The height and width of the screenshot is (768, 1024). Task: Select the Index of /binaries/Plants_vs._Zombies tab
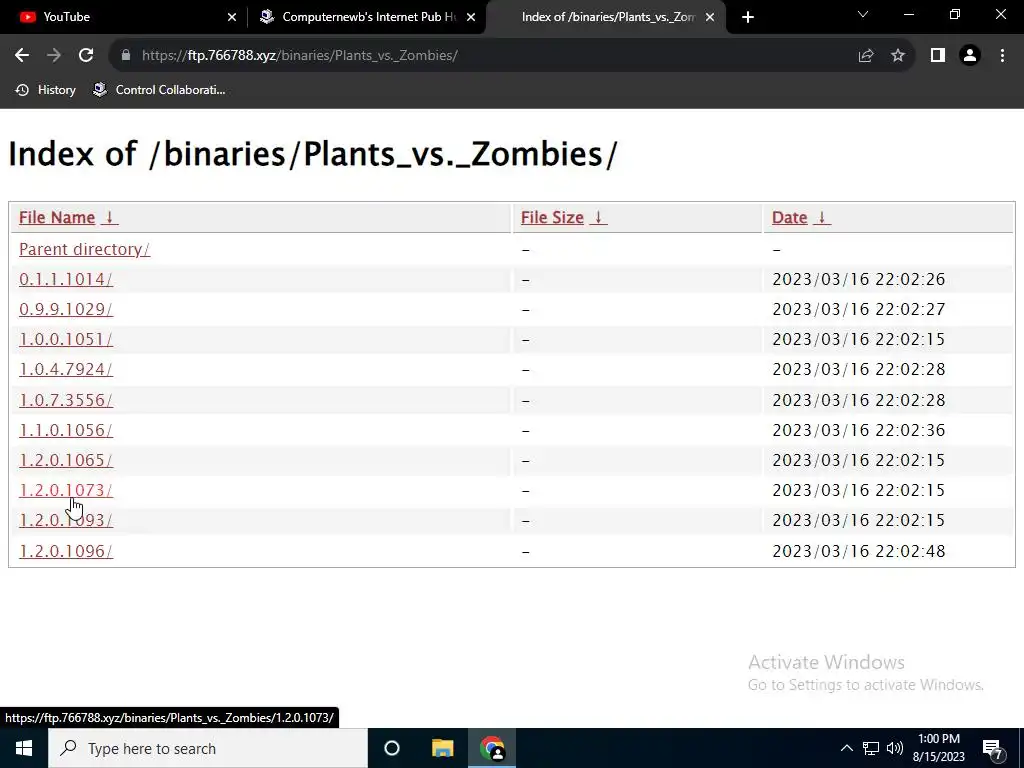[x=608, y=17]
